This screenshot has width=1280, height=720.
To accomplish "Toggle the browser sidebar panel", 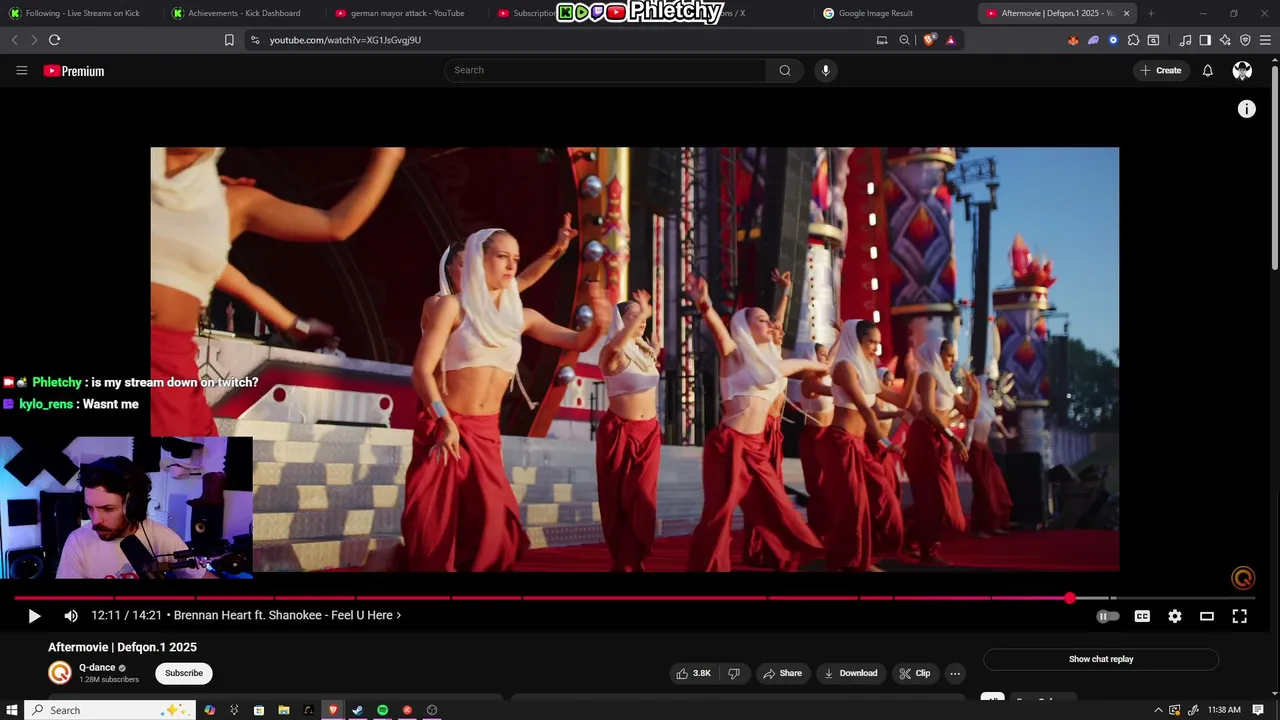I will pyautogui.click(x=1205, y=40).
